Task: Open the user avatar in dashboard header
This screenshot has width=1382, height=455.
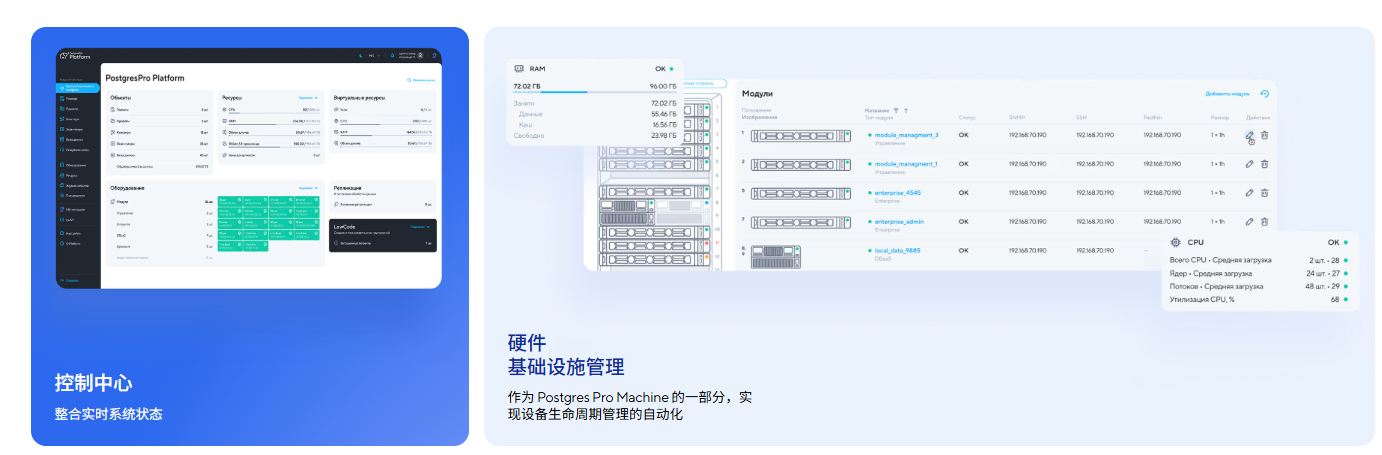Action: (421, 55)
